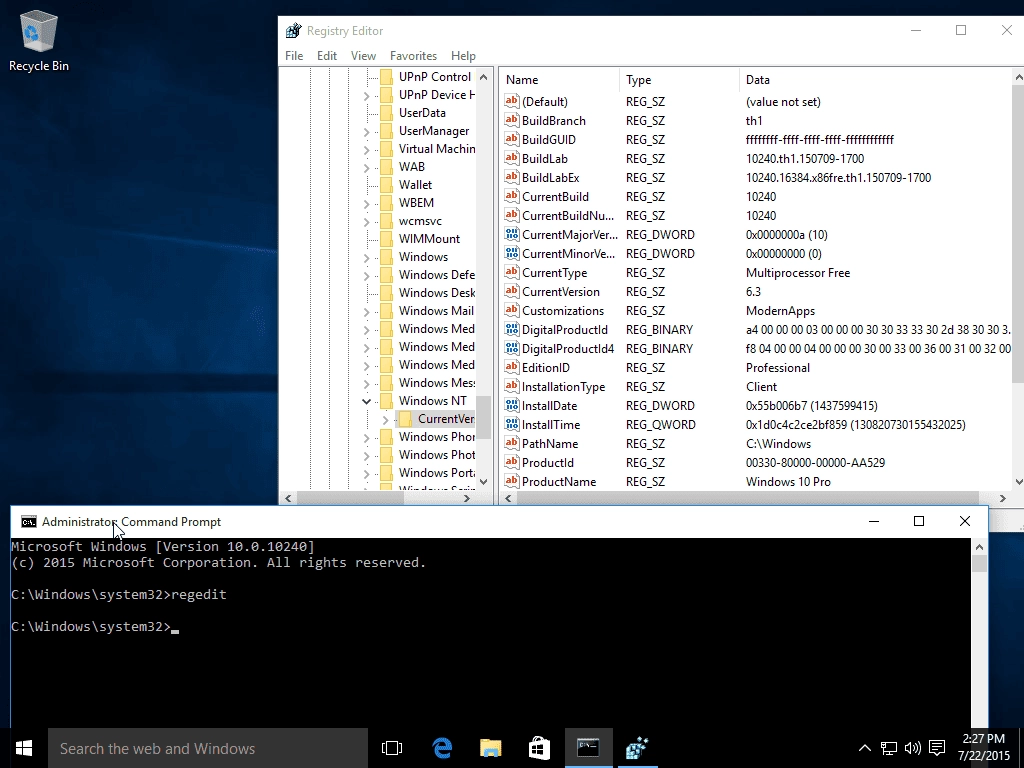
Task: Click the ProductId value name
Action: [x=547, y=462]
